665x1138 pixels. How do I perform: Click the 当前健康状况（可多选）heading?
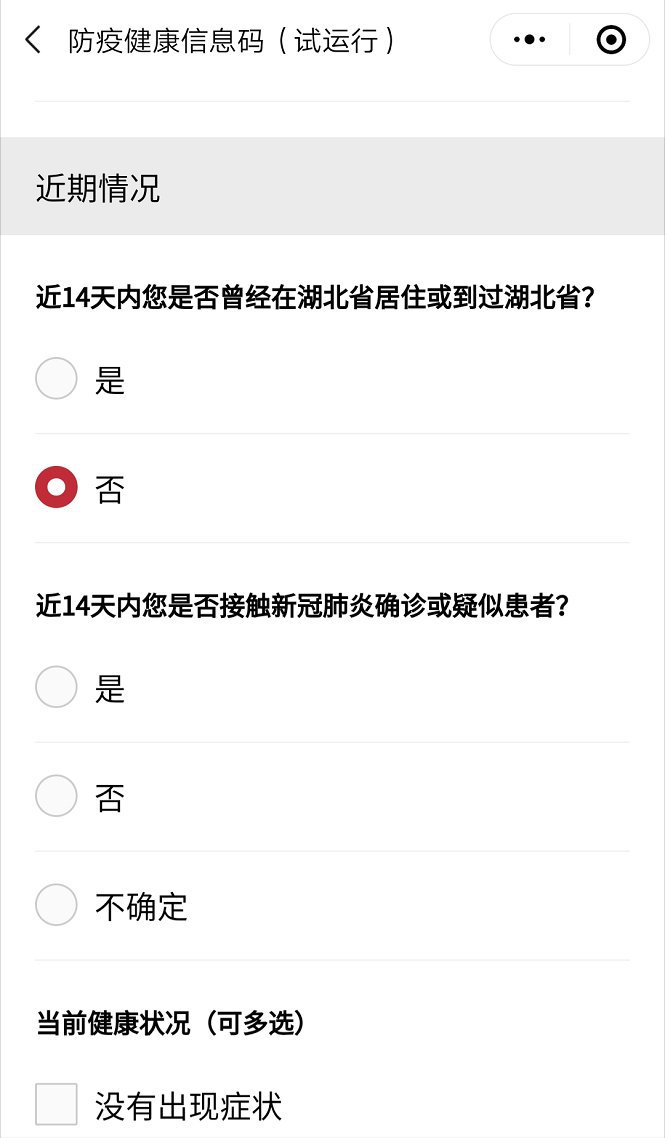point(170,1023)
